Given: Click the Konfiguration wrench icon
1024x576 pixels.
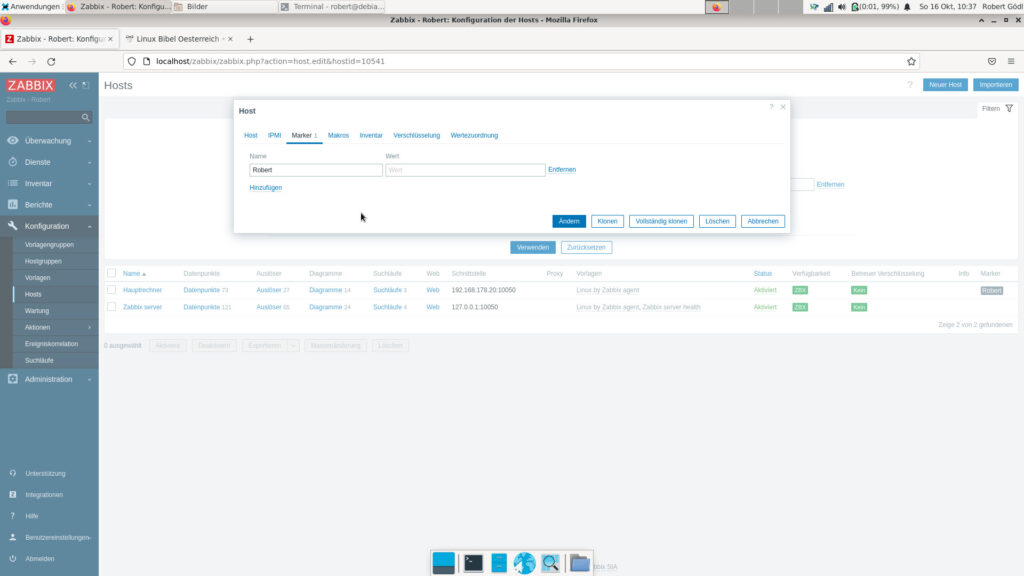Looking at the screenshot, I should click(x=12, y=226).
